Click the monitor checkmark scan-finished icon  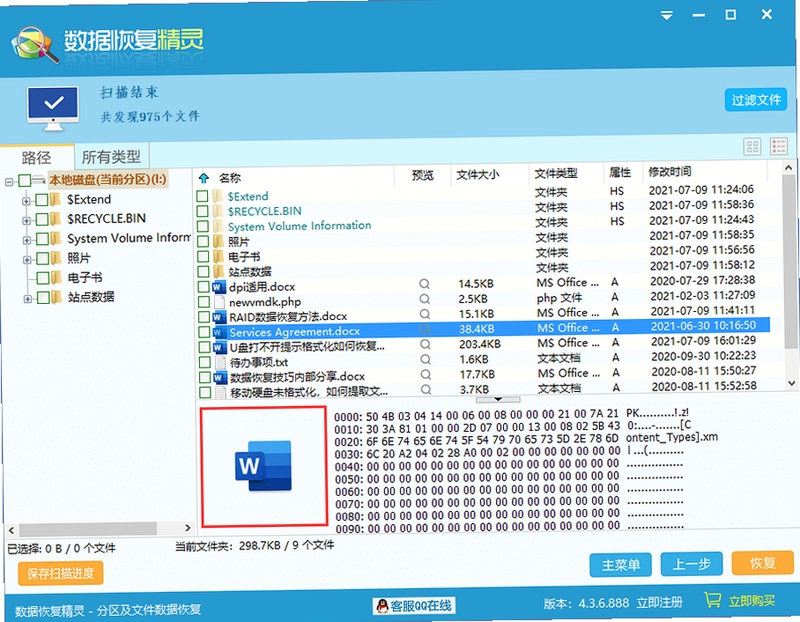click(53, 108)
